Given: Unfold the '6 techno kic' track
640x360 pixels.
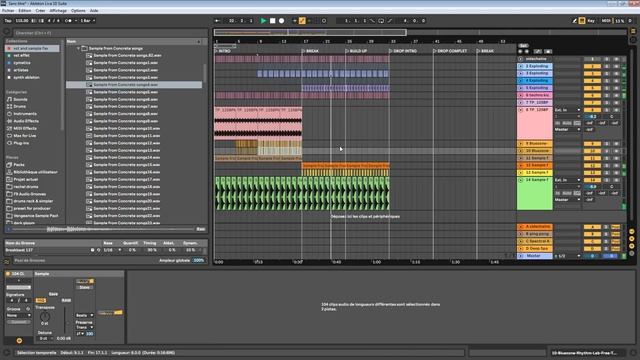Looking at the screenshot, I should (x=520, y=95).
